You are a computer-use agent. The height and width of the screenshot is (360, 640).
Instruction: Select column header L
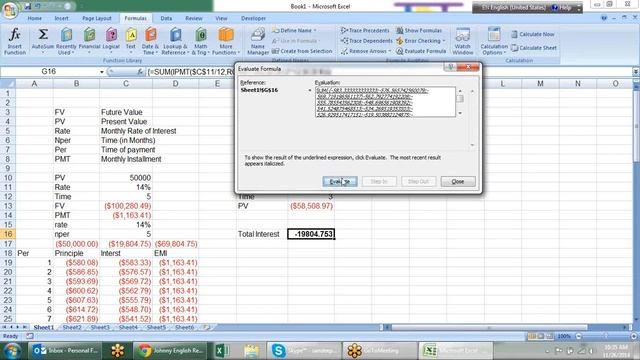pyautogui.click(x=502, y=84)
